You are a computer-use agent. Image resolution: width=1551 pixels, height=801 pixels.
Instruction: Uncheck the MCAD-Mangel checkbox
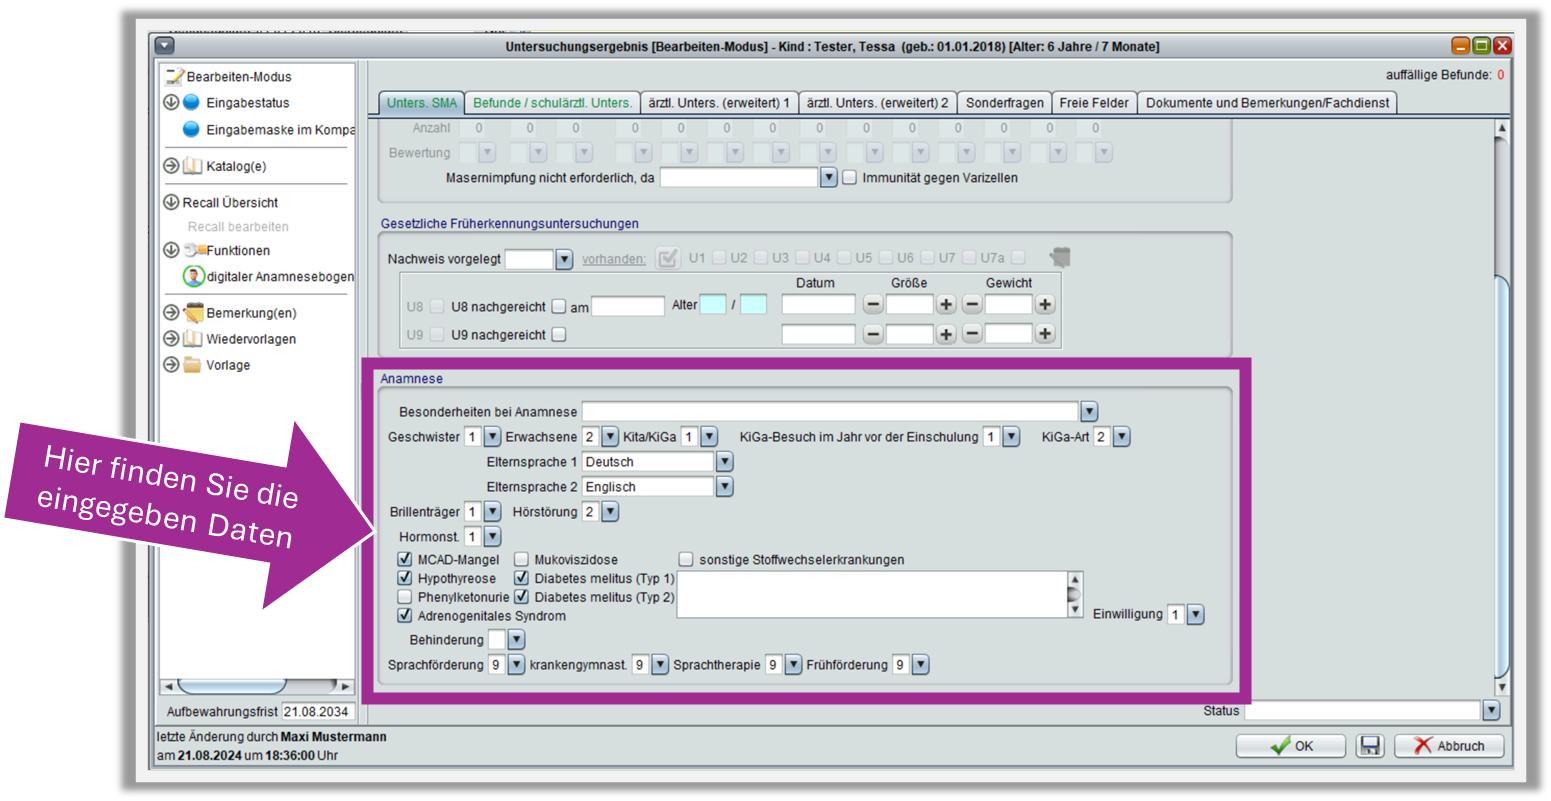(x=405, y=560)
